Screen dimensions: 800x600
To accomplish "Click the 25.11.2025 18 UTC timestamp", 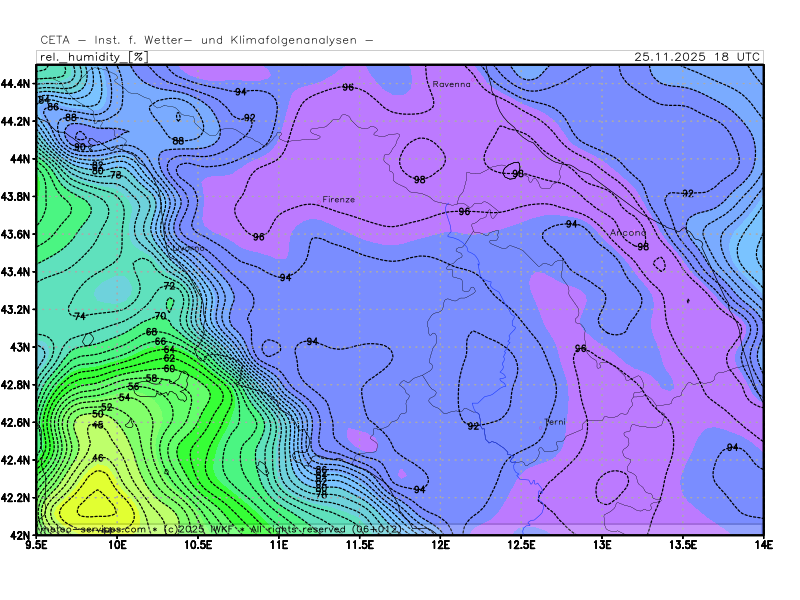I will [x=697, y=57].
